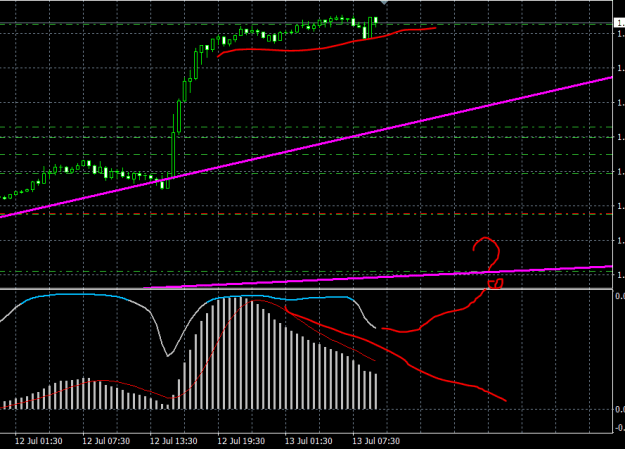Select the steep upper magenta trendline
This screenshot has height=449, width=625.
point(306,148)
